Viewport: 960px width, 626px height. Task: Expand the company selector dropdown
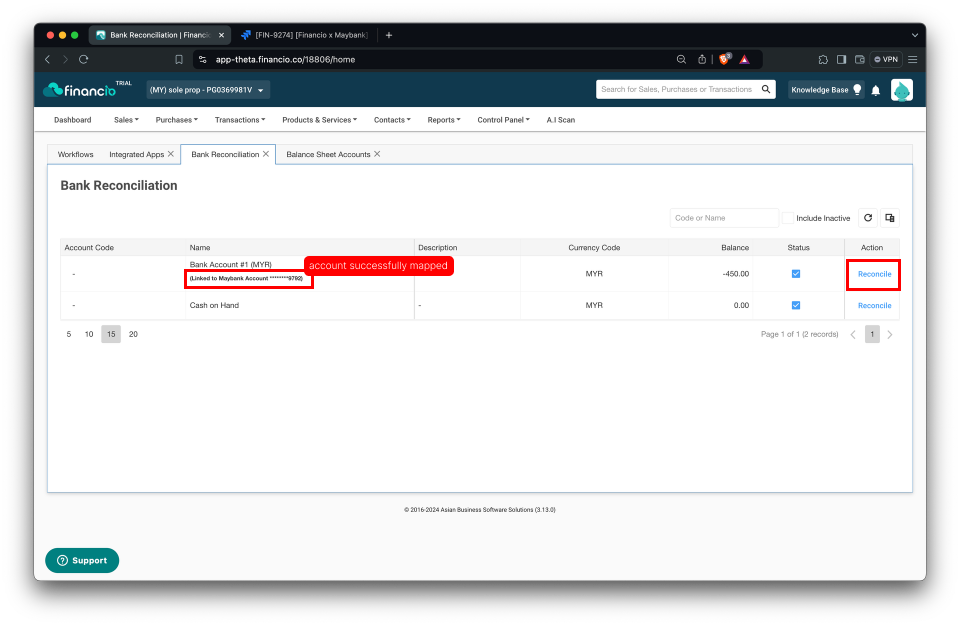click(x=208, y=90)
